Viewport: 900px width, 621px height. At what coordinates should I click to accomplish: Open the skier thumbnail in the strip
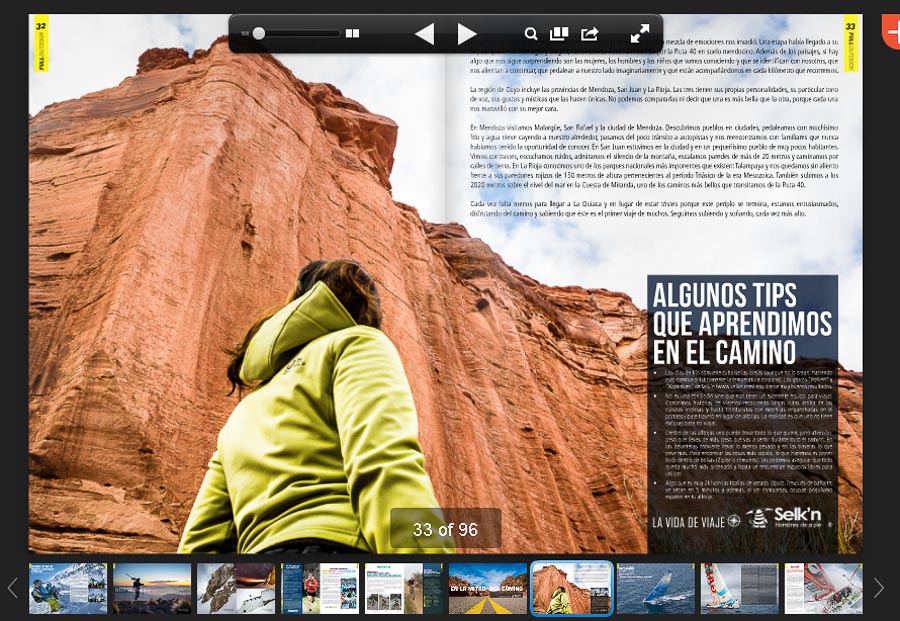tap(68, 588)
